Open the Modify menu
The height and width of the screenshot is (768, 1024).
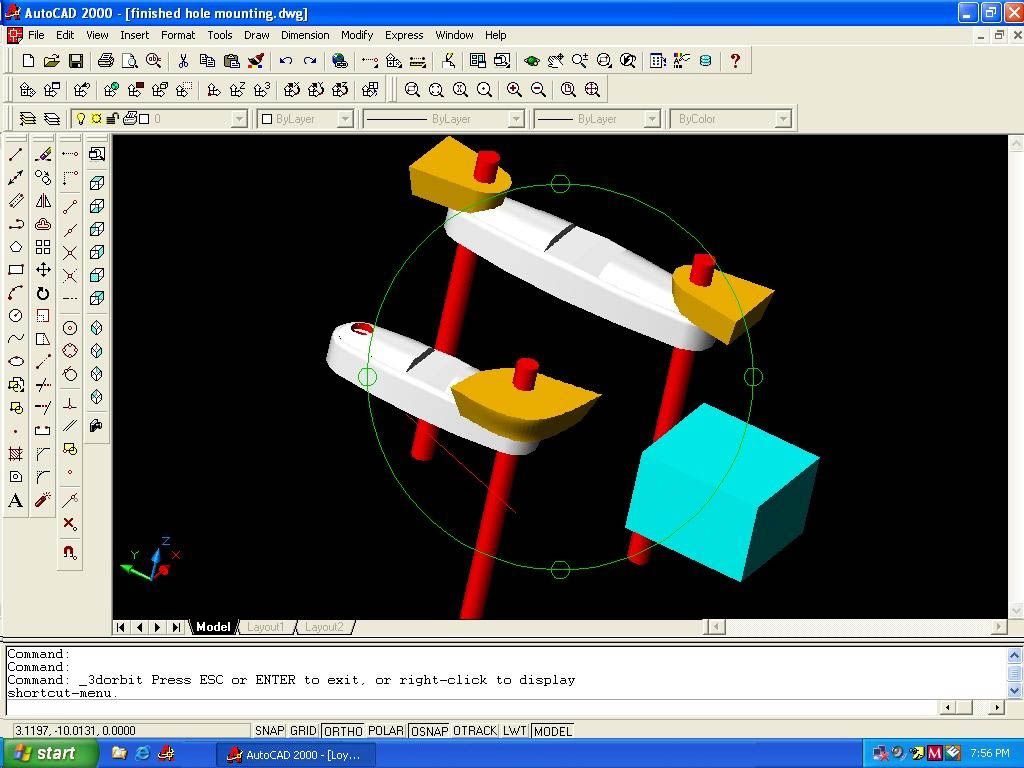click(x=356, y=35)
